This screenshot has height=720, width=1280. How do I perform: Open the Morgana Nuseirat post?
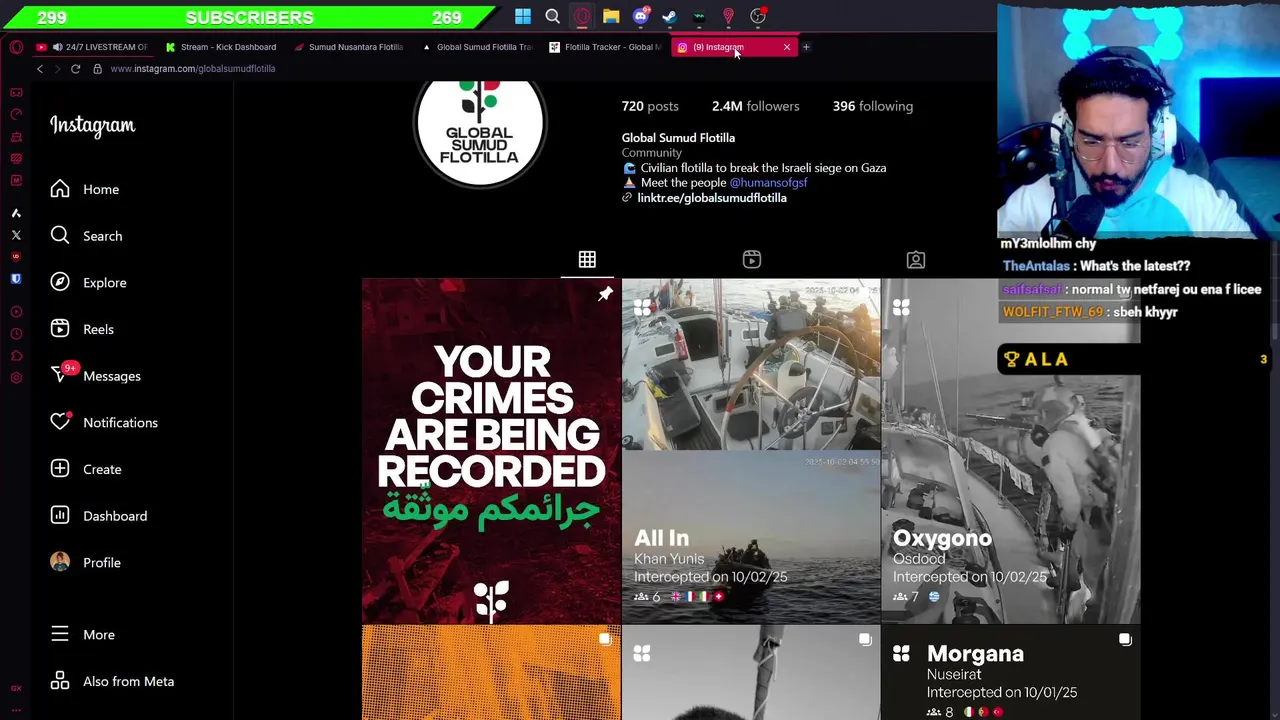pos(1010,672)
